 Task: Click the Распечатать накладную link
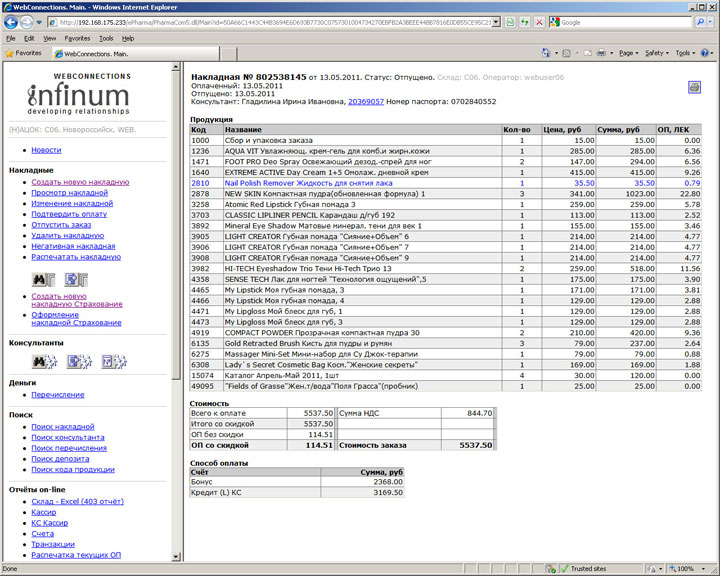(x=76, y=257)
